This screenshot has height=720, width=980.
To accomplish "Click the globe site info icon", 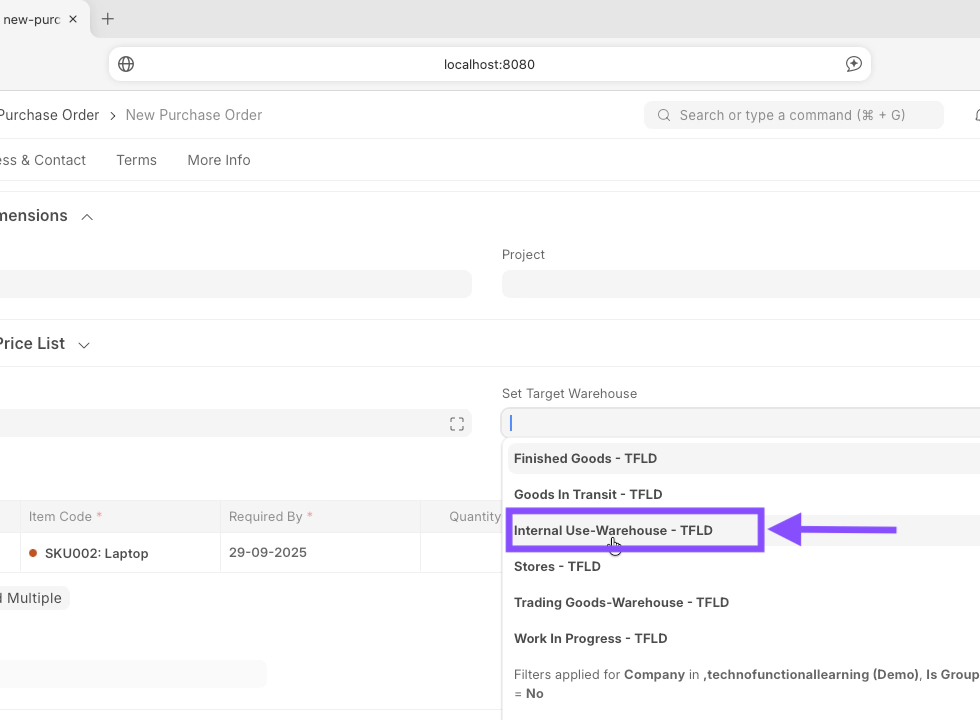I will (126, 64).
